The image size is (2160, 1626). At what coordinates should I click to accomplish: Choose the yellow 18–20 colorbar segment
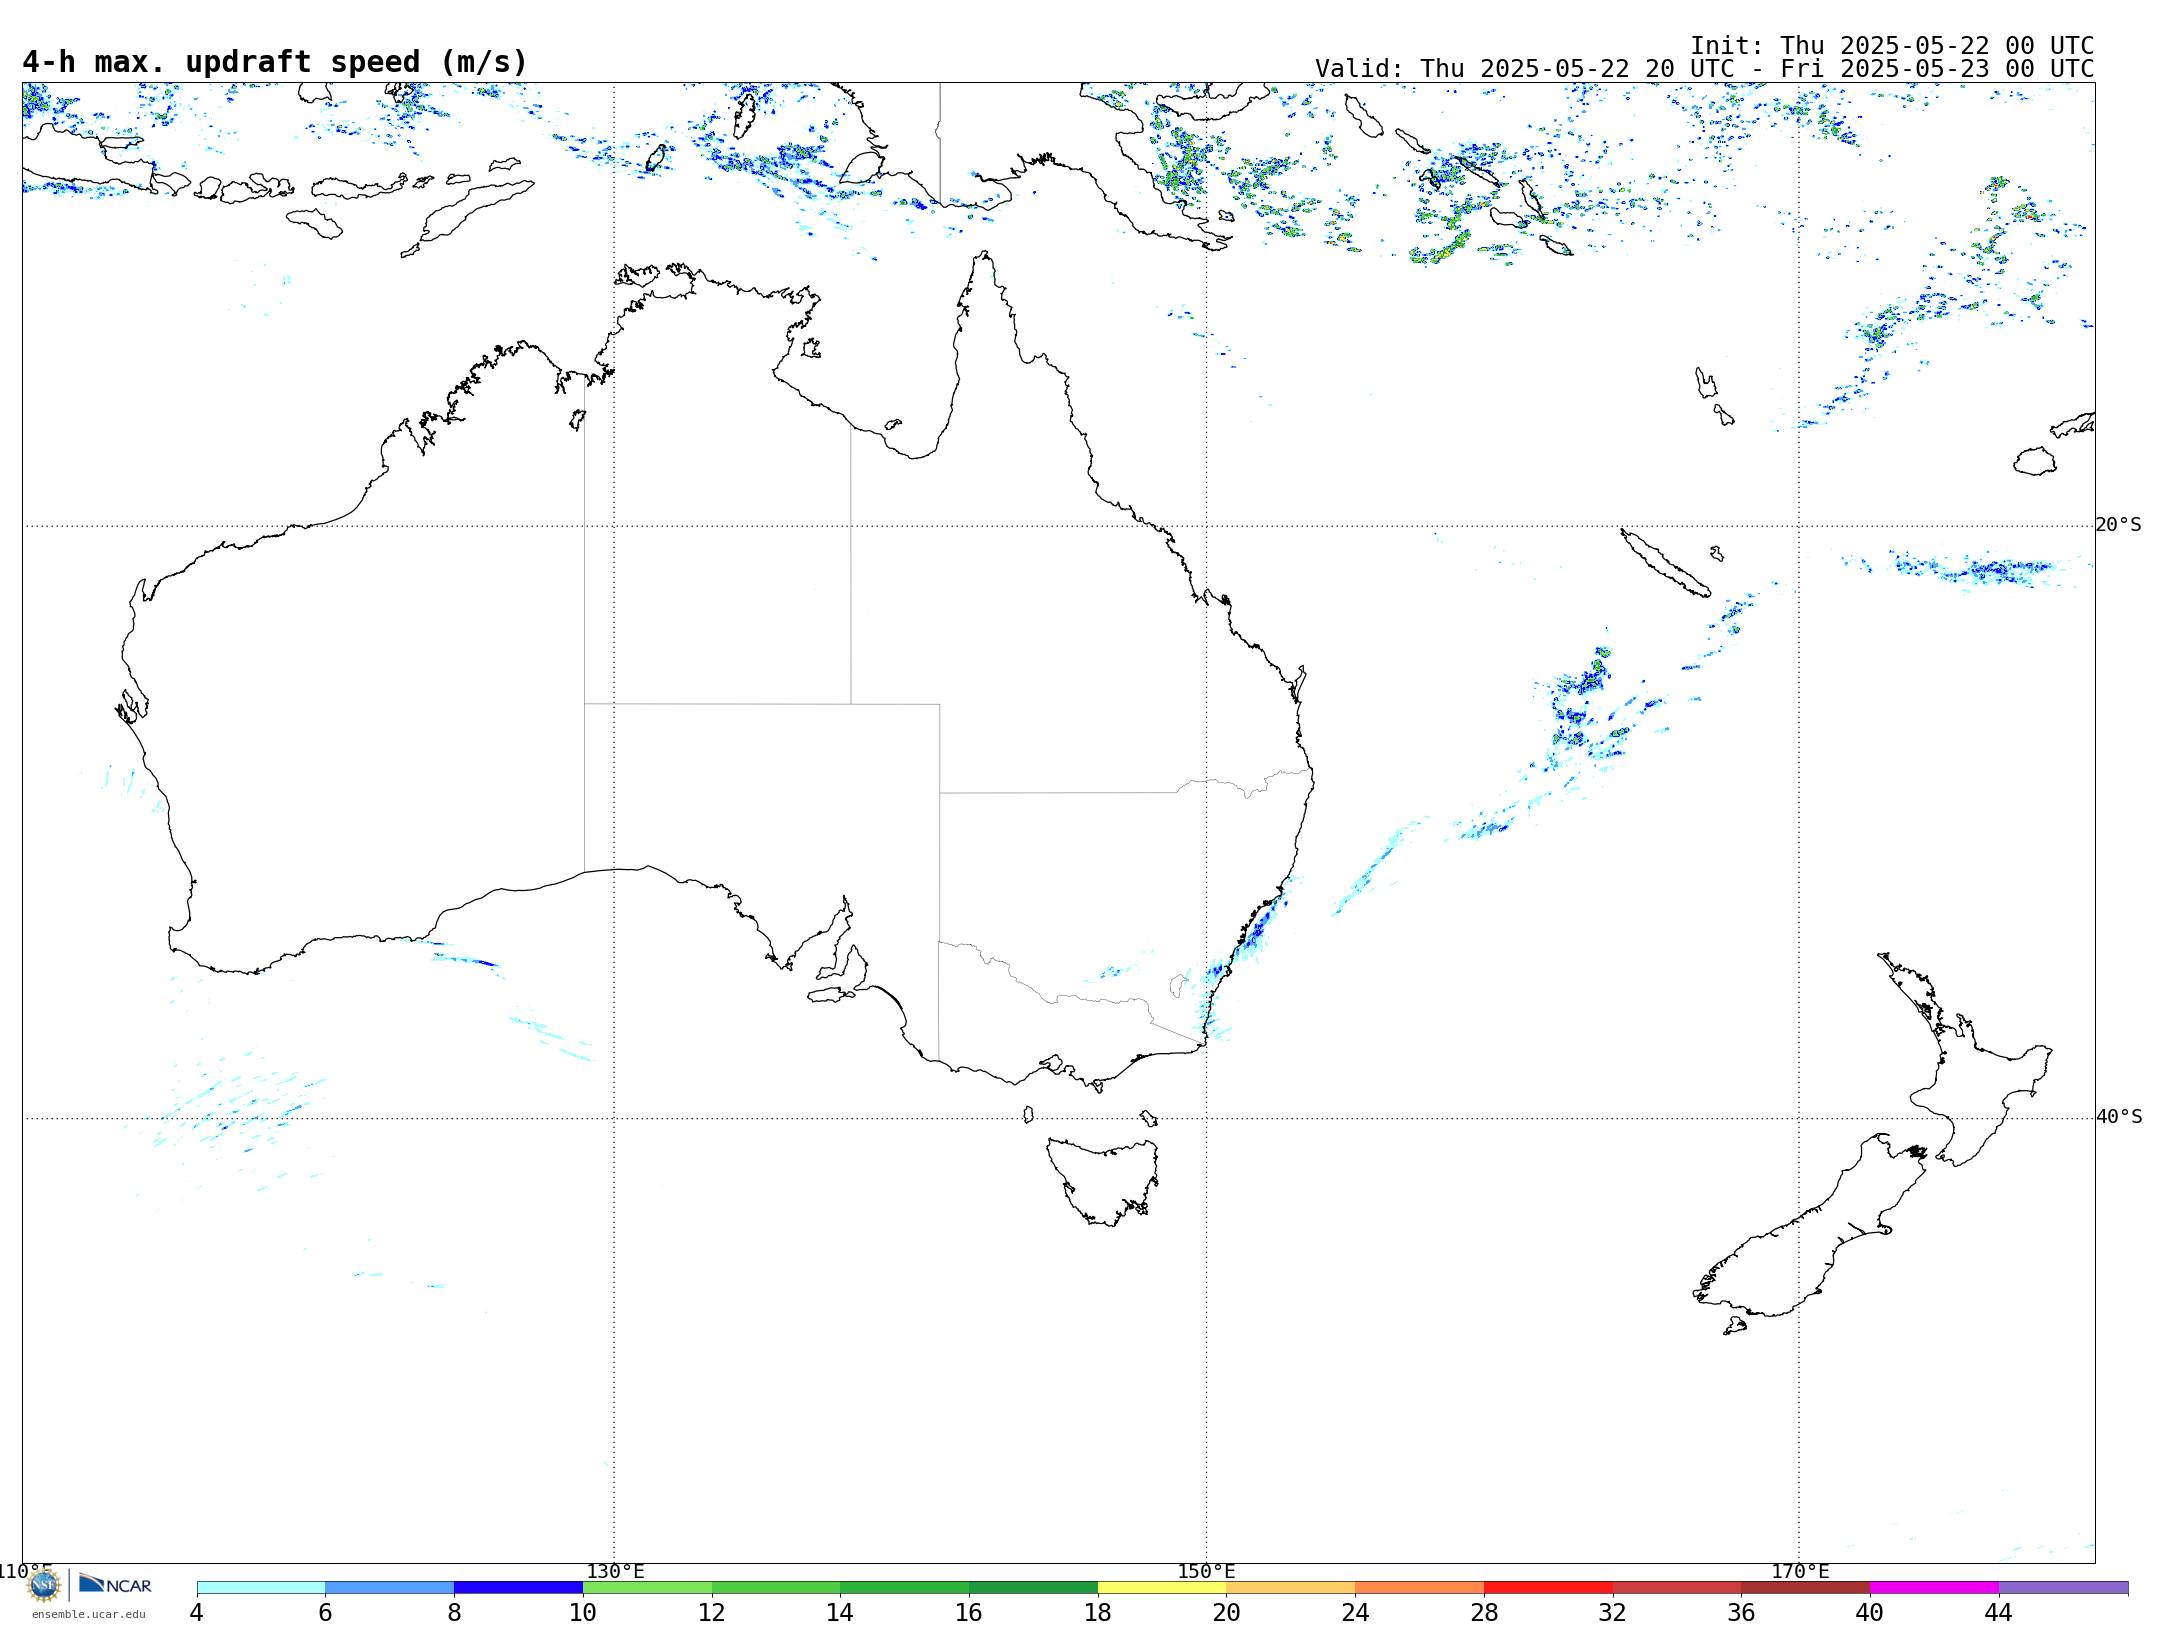click(1162, 1587)
